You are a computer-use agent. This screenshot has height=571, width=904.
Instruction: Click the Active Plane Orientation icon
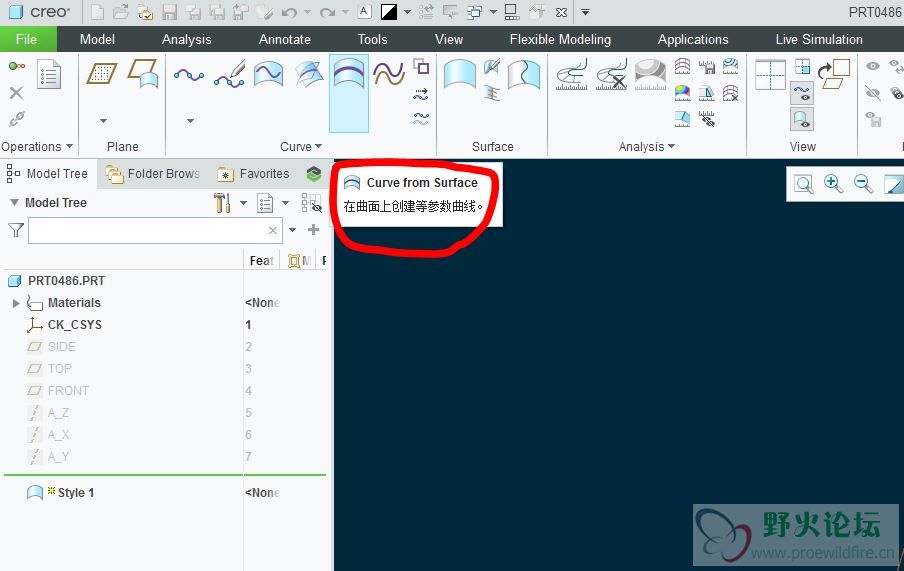(834, 74)
